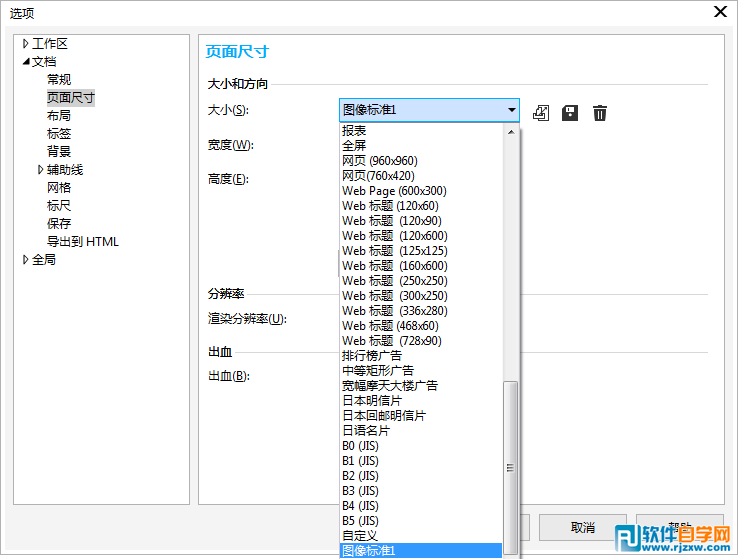738x559 pixels.
Task: Select highlighted 图像标准1 list entry
Action: point(421,551)
